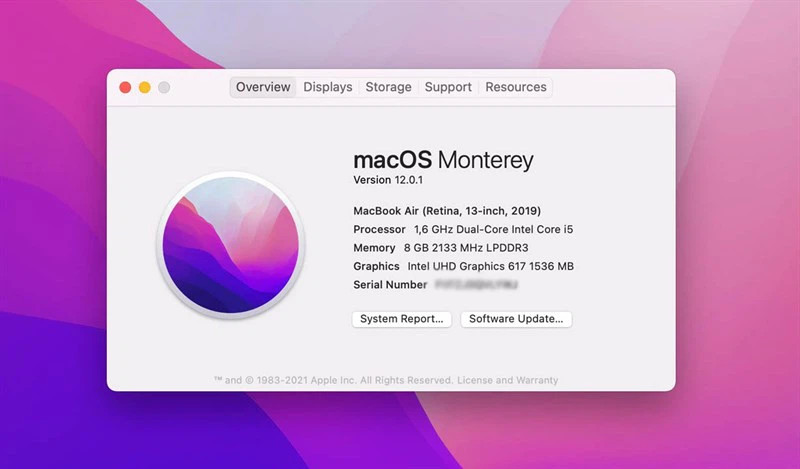
Task: Click the Apple copyright notice text
Action: (334, 380)
